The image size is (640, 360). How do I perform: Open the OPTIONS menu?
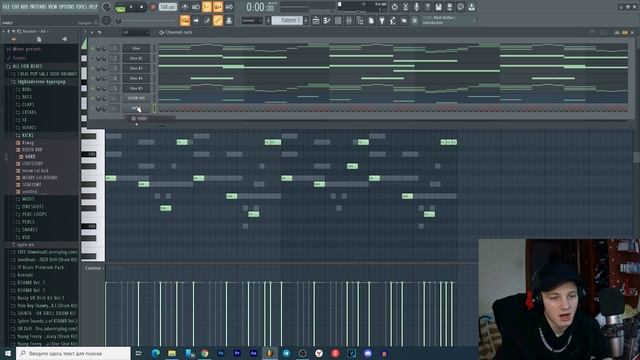pyautogui.click(x=67, y=7)
